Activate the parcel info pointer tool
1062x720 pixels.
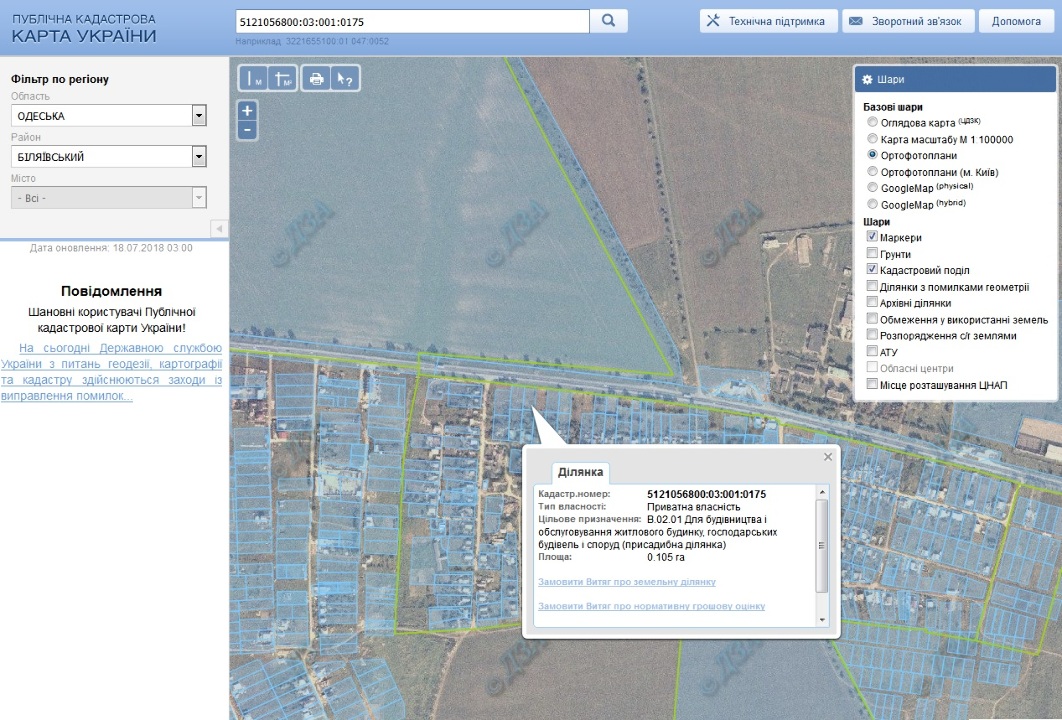pyautogui.click(x=344, y=79)
